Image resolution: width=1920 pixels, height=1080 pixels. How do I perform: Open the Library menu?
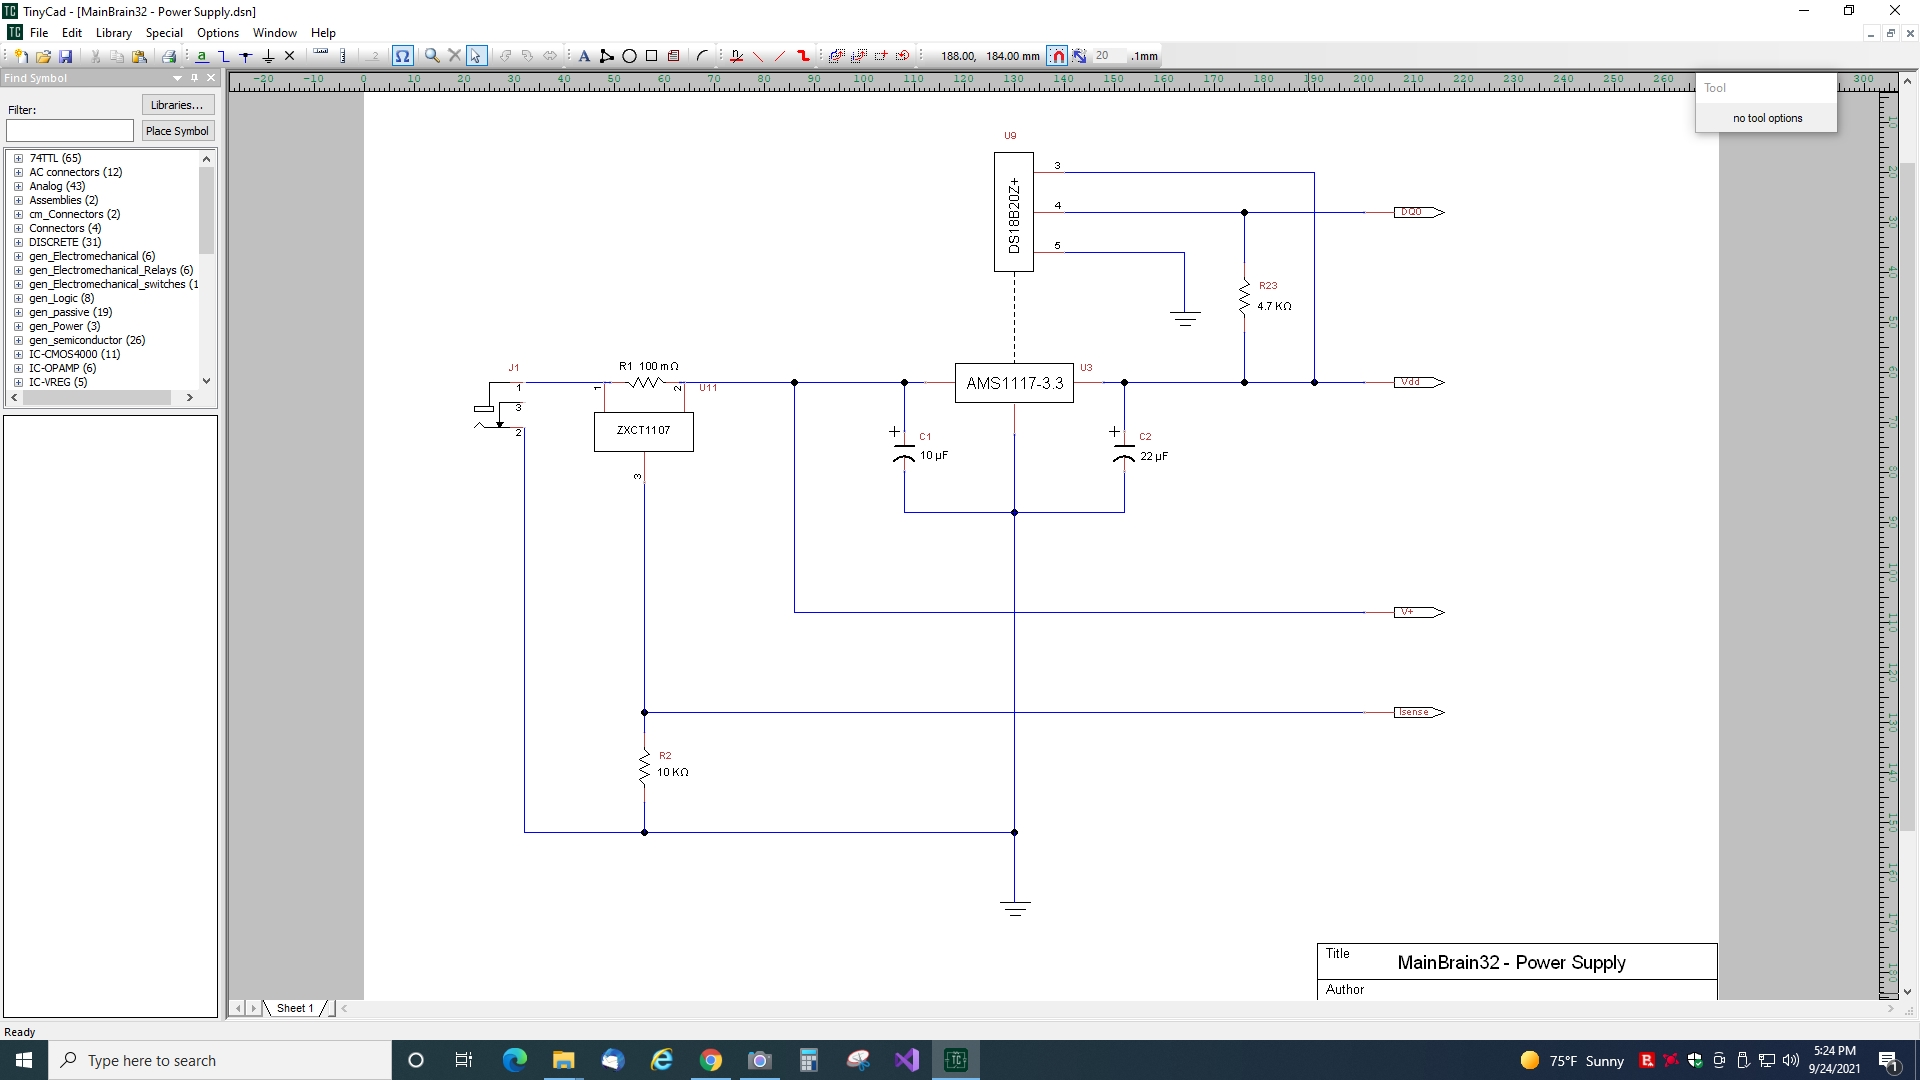(113, 33)
